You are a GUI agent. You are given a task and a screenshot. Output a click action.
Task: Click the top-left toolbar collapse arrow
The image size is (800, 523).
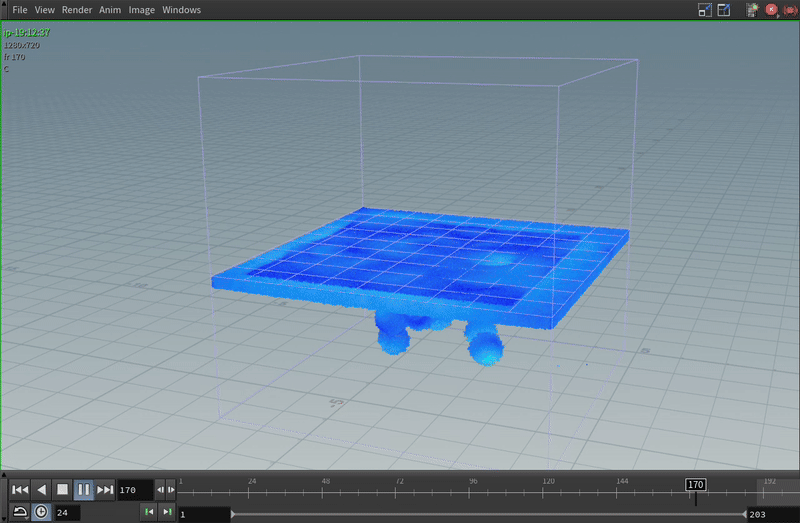point(4,4)
